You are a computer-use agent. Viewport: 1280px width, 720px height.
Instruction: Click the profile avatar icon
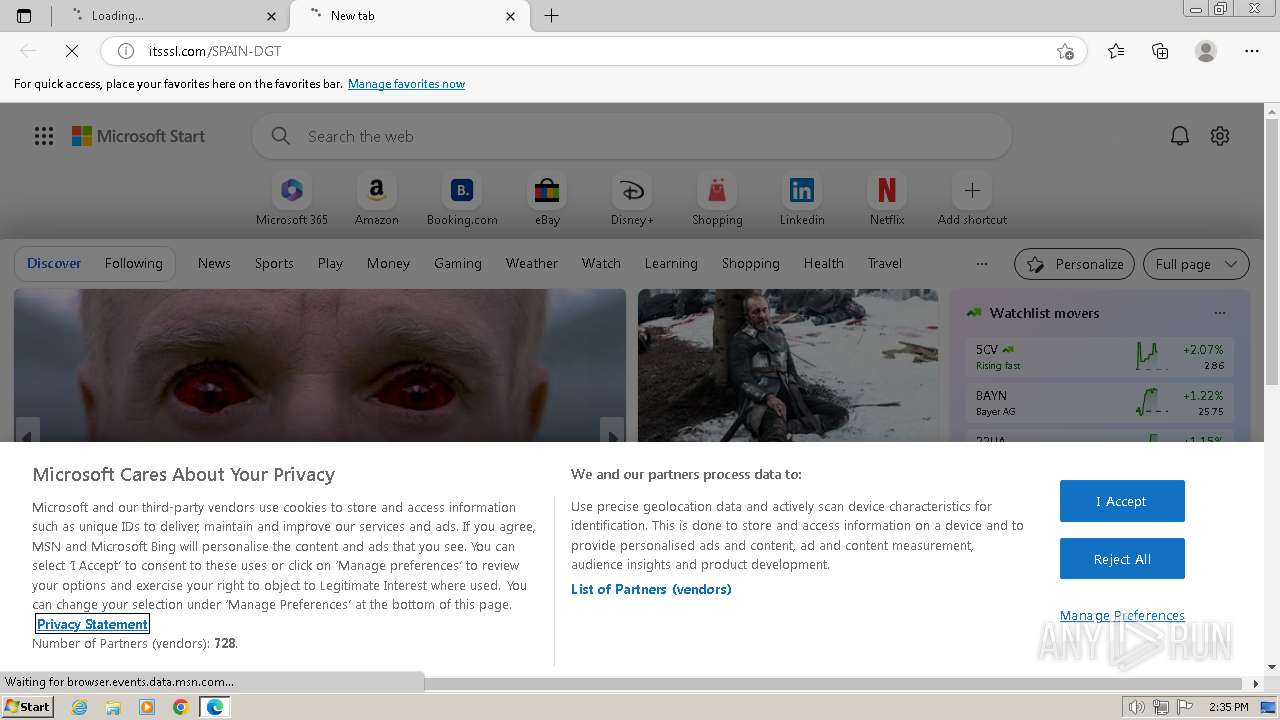click(1206, 51)
